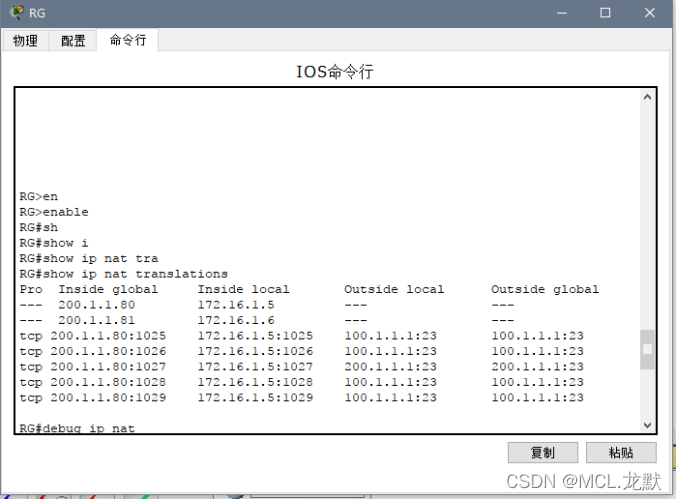This screenshot has width=677, height=500.
Task: Click the 'Outside global' column header
Action: pos(545,289)
